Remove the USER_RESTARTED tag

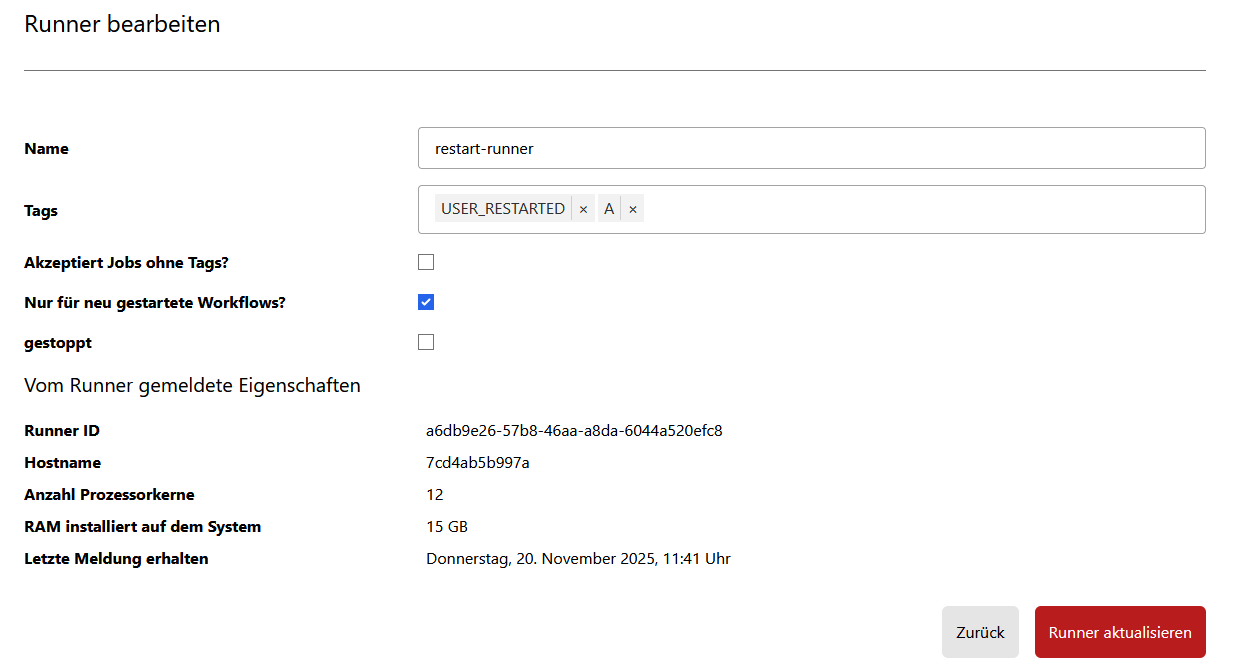[x=583, y=209]
